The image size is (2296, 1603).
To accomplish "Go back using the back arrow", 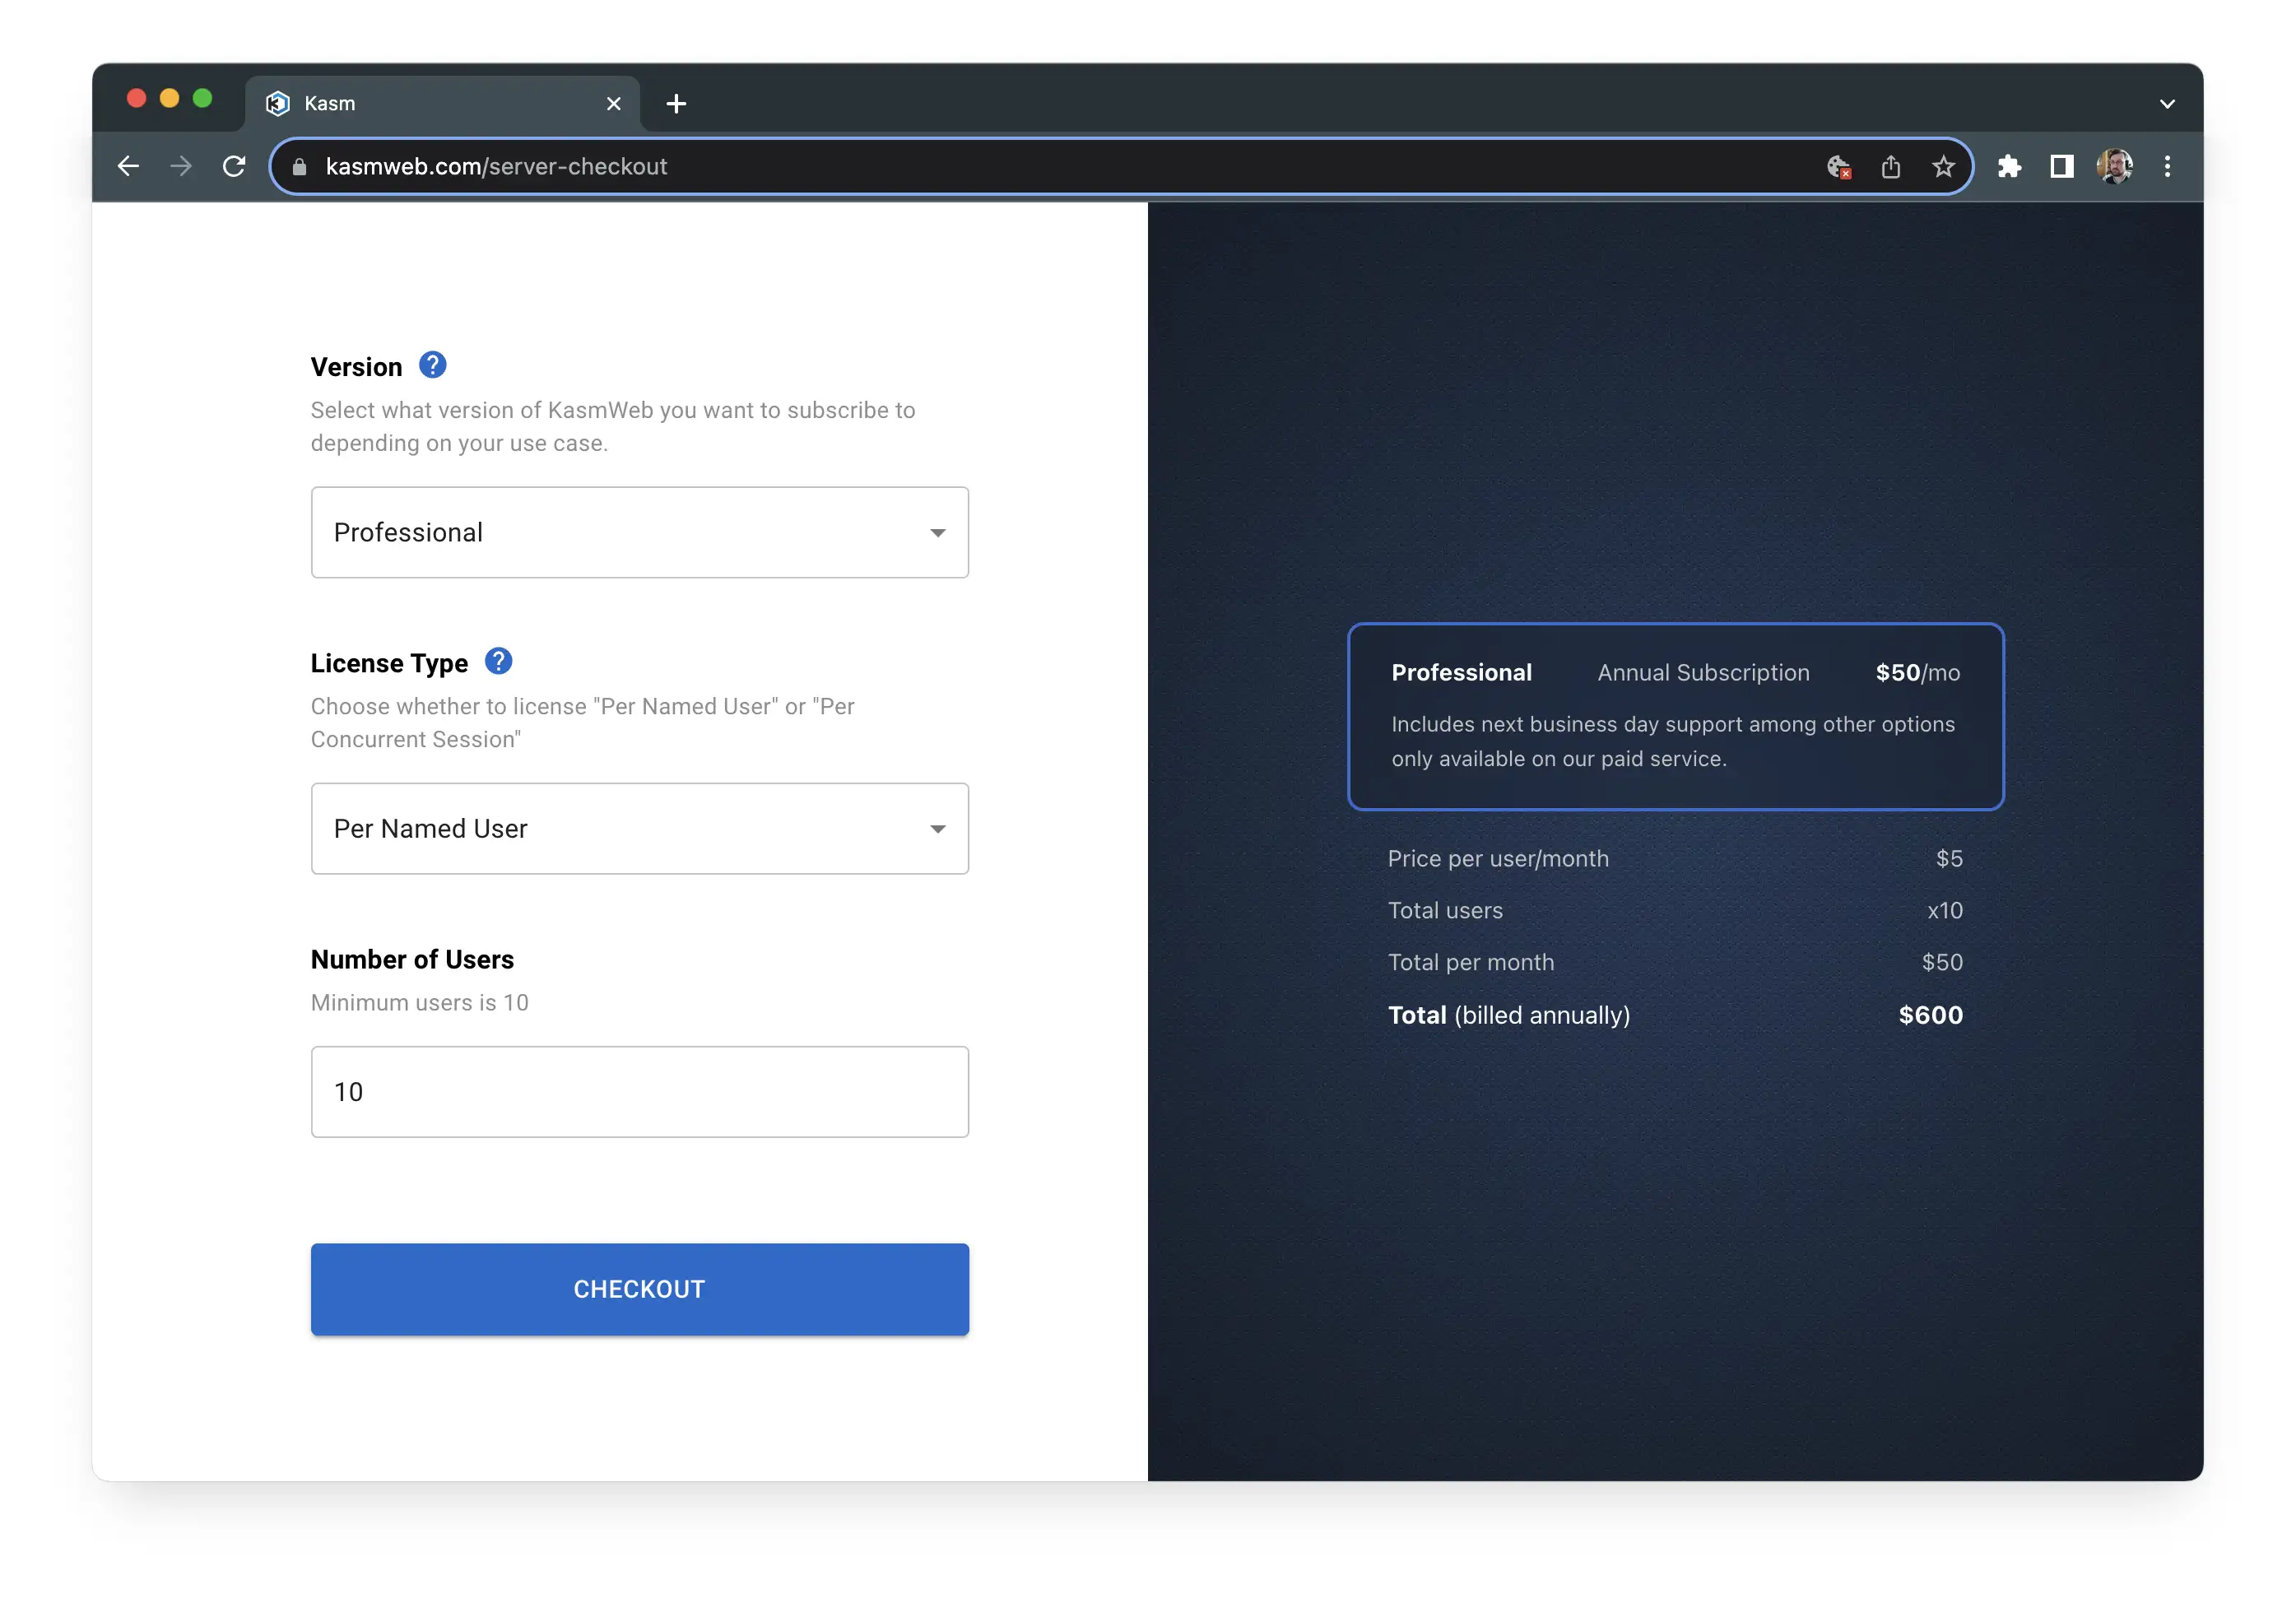I will coord(128,166).
